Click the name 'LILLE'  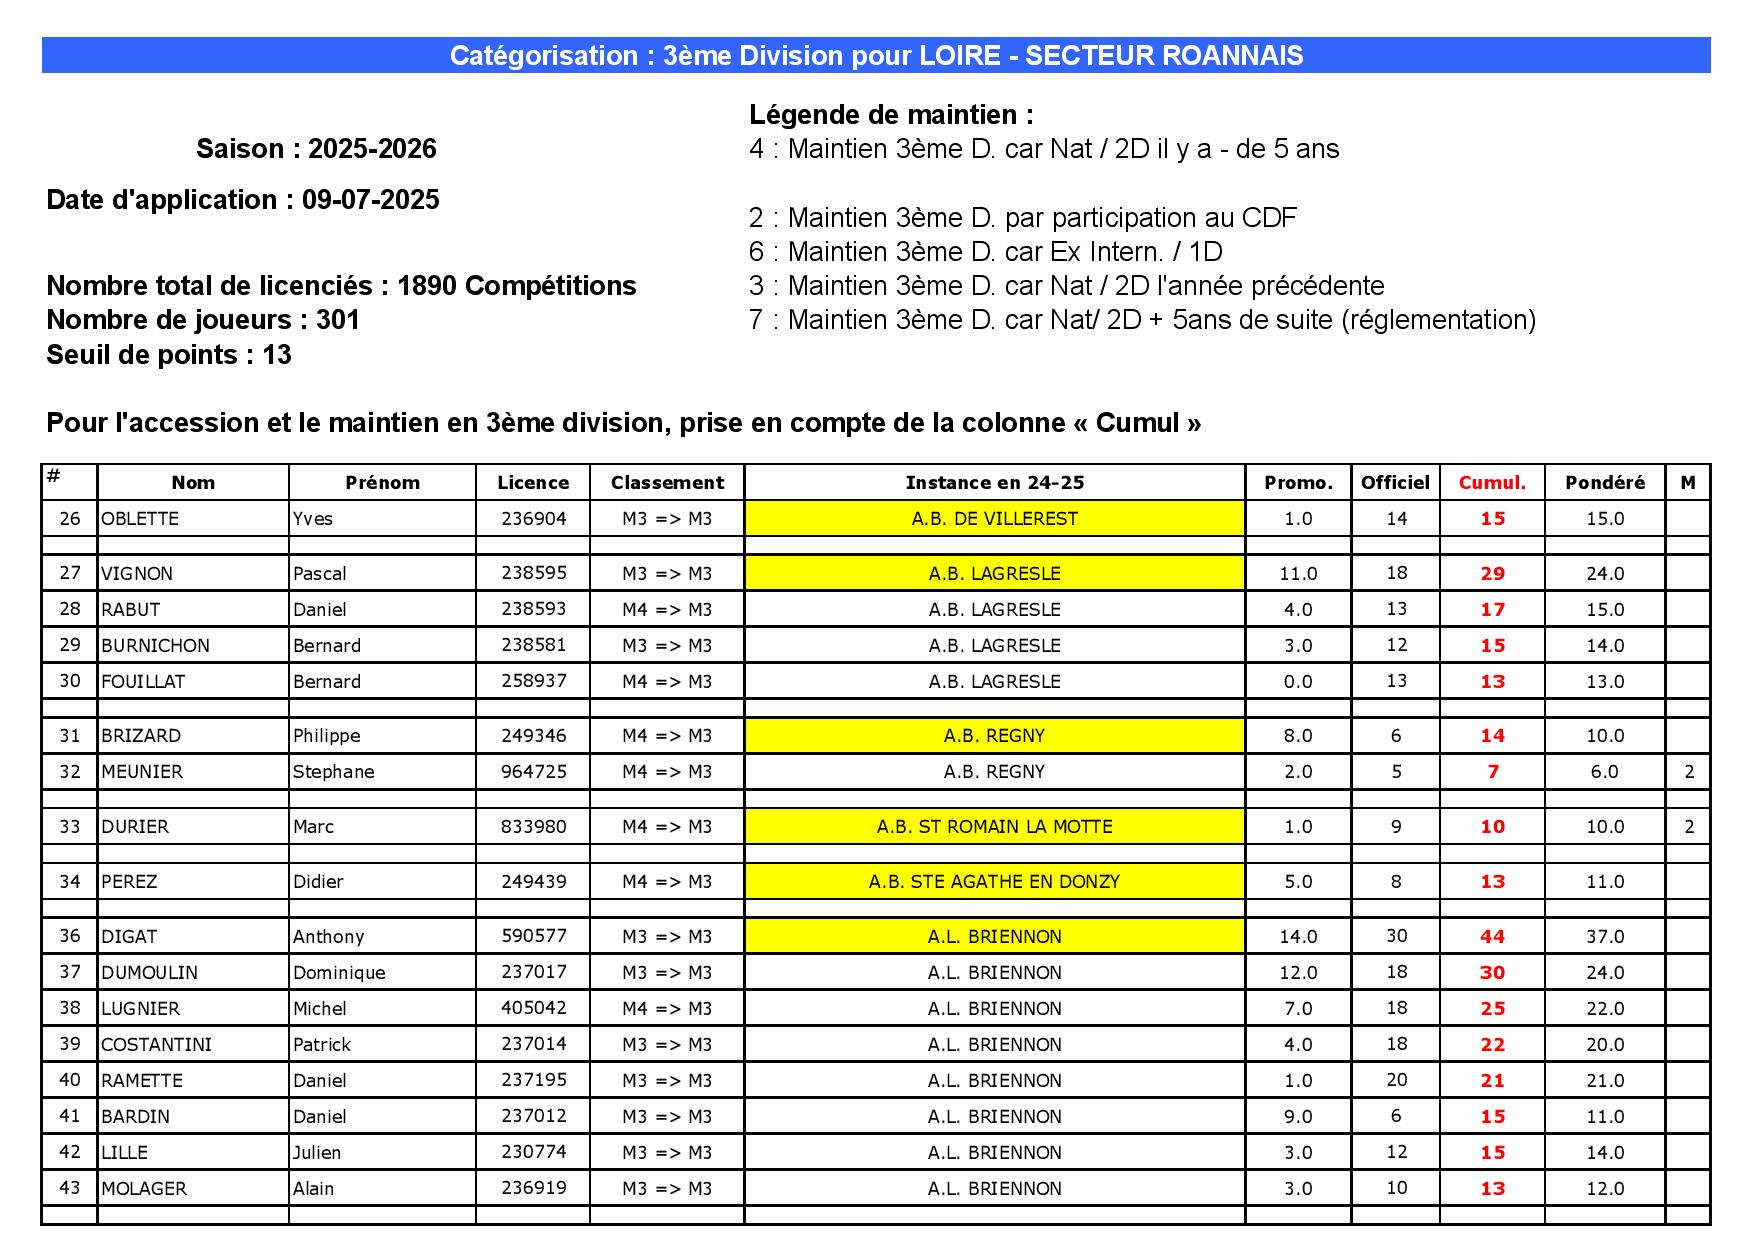(x=125, y=1153)
